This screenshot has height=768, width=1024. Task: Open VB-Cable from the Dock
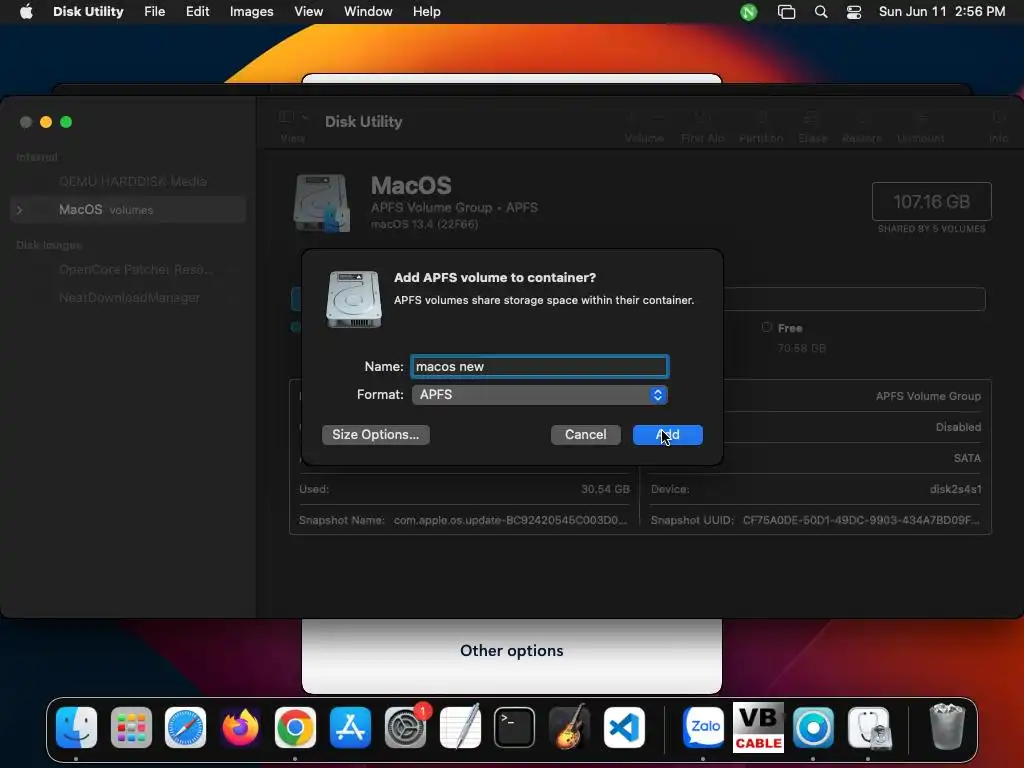(758, 727)
